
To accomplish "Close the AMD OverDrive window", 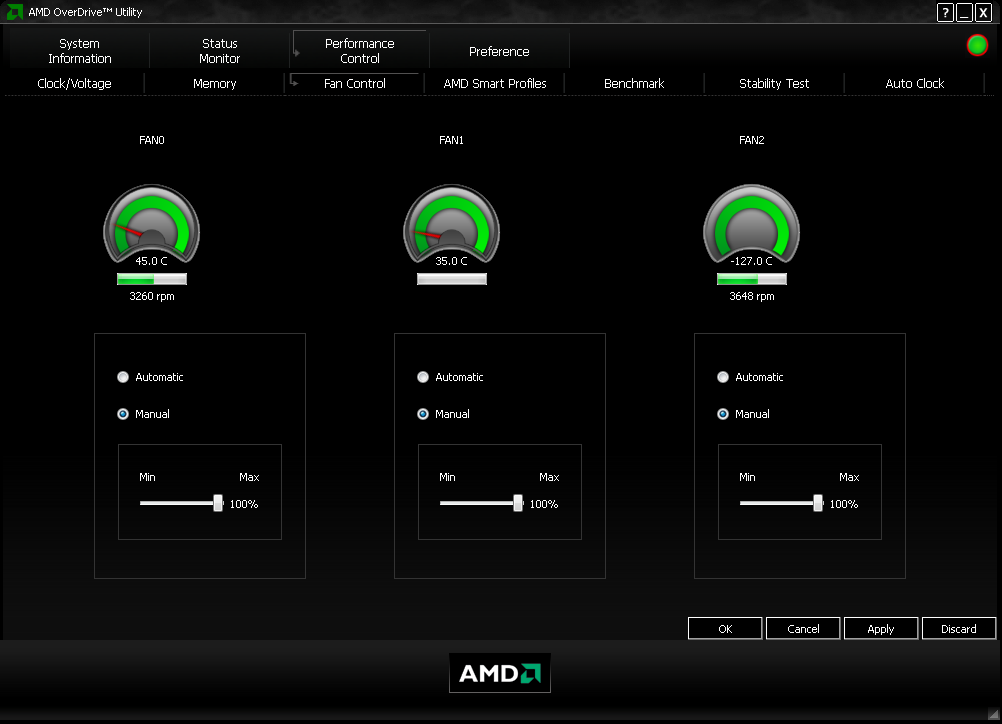I will click(983, 12).
